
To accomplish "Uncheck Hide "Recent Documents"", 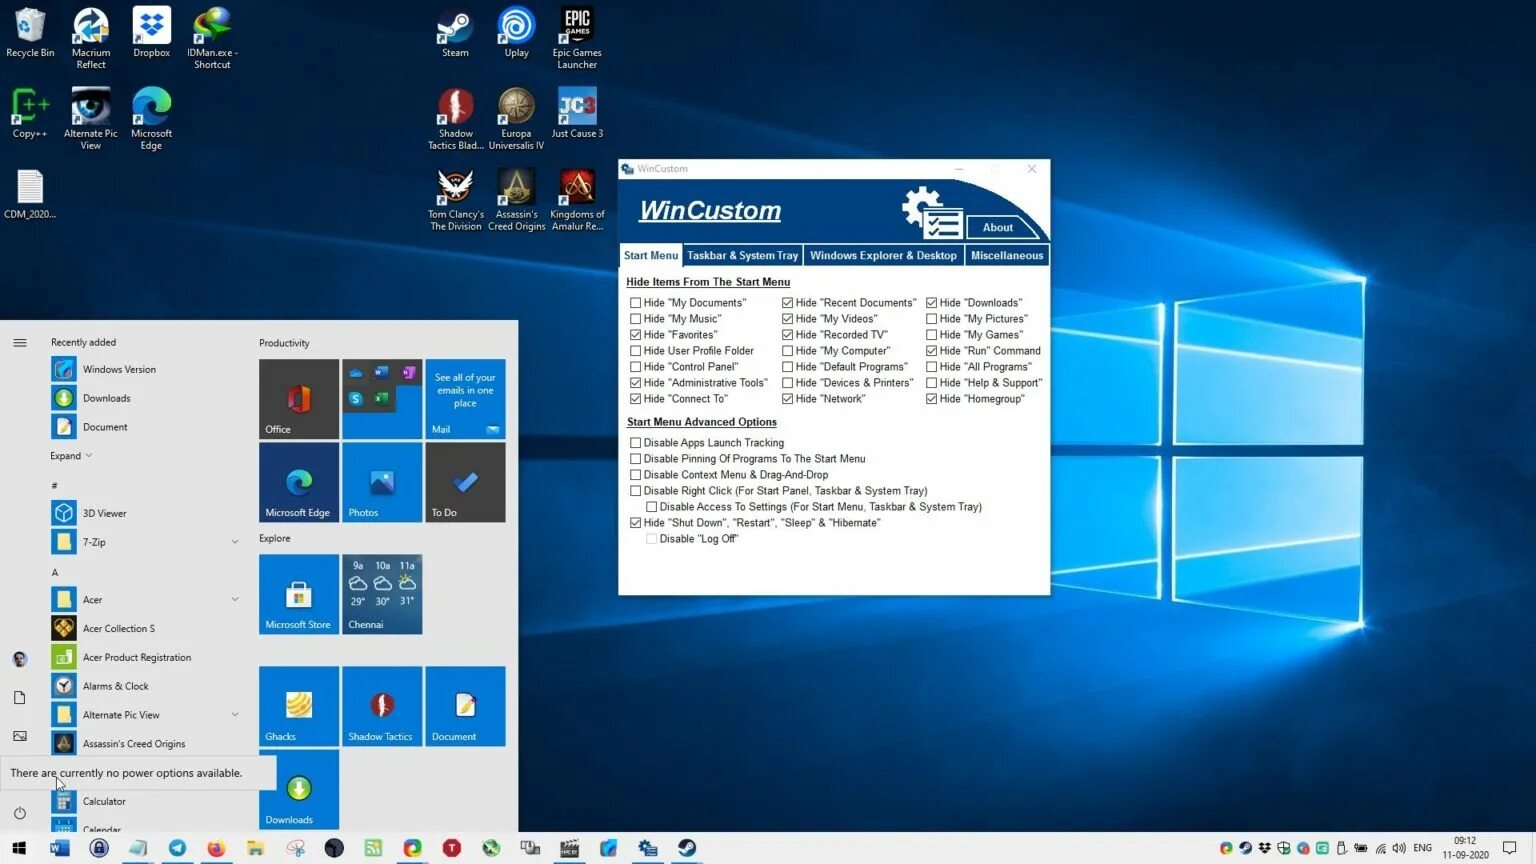I will click(787, 303).
